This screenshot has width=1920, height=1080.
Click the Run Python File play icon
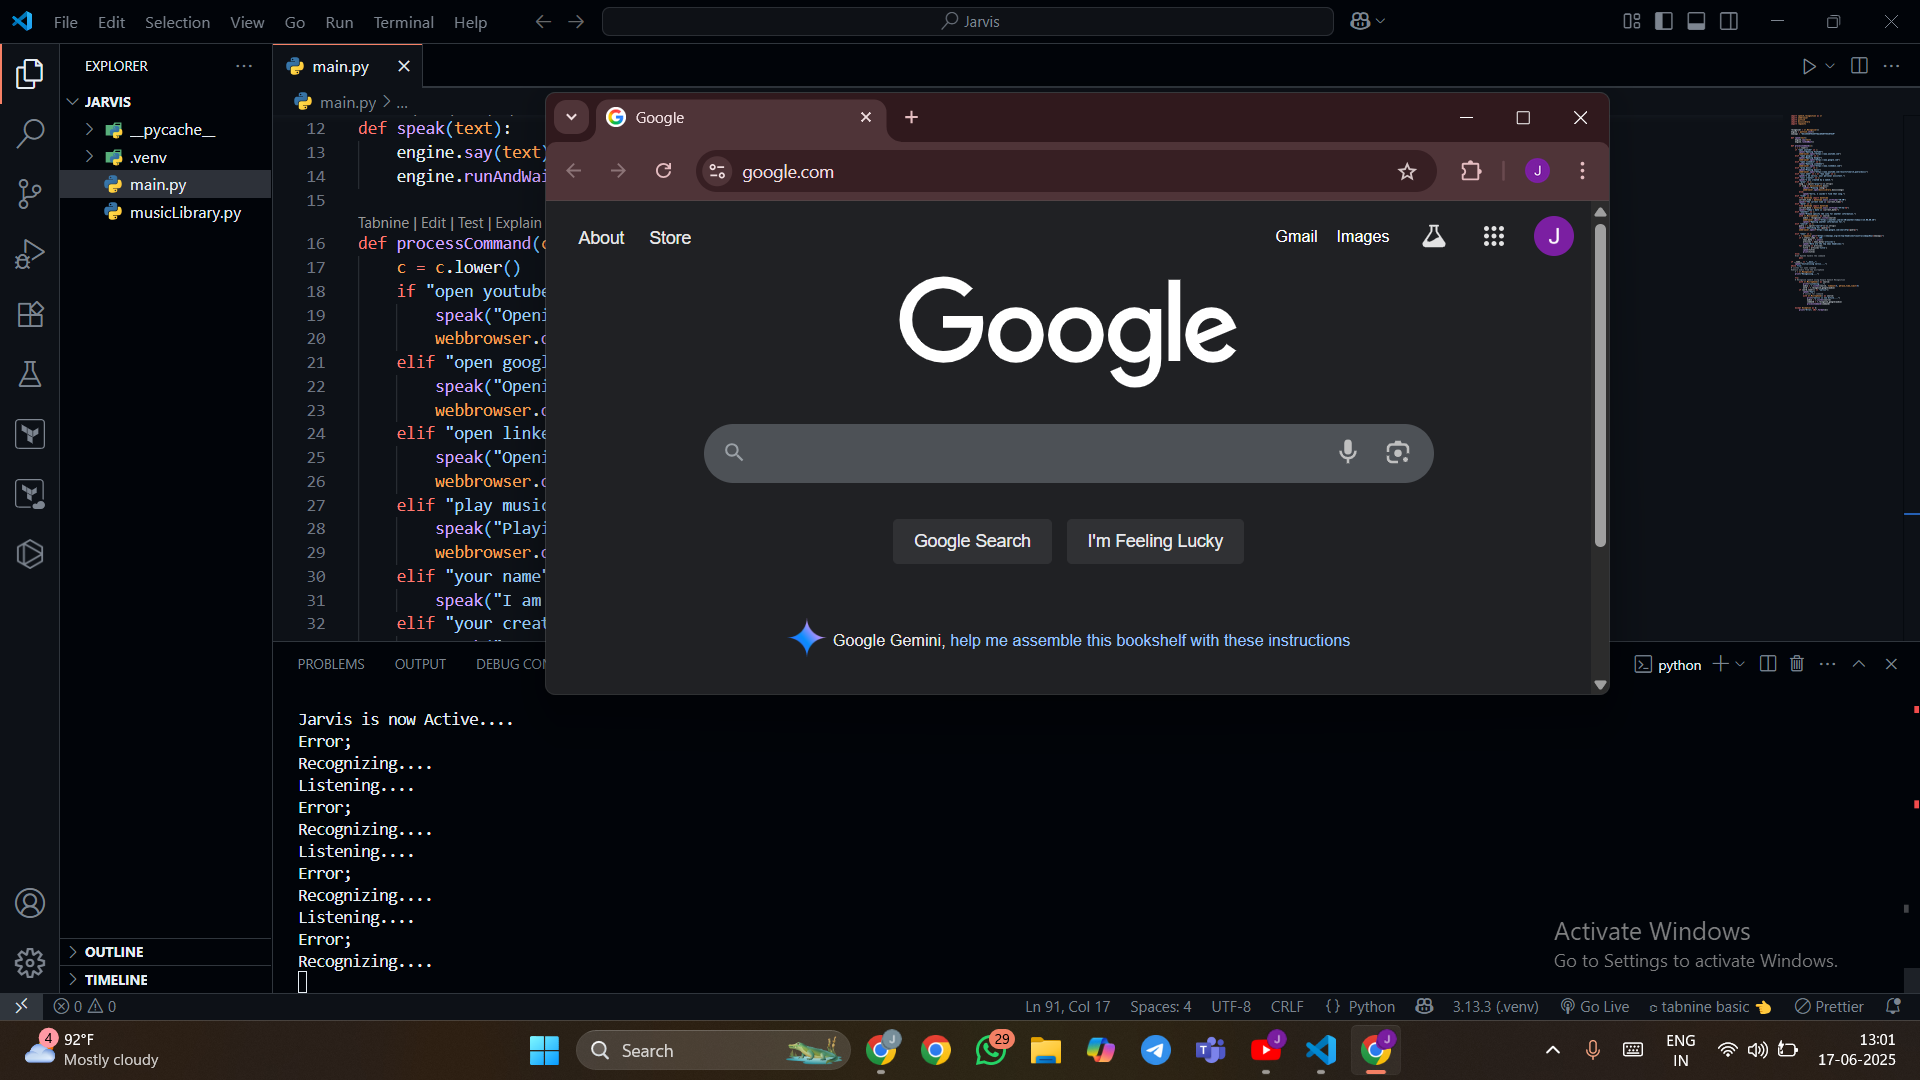[1808, 66]
